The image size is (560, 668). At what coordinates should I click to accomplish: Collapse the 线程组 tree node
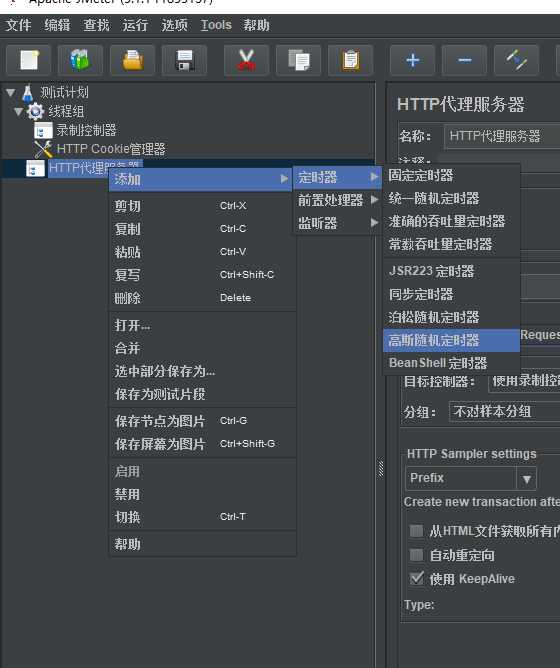[18, 111]
